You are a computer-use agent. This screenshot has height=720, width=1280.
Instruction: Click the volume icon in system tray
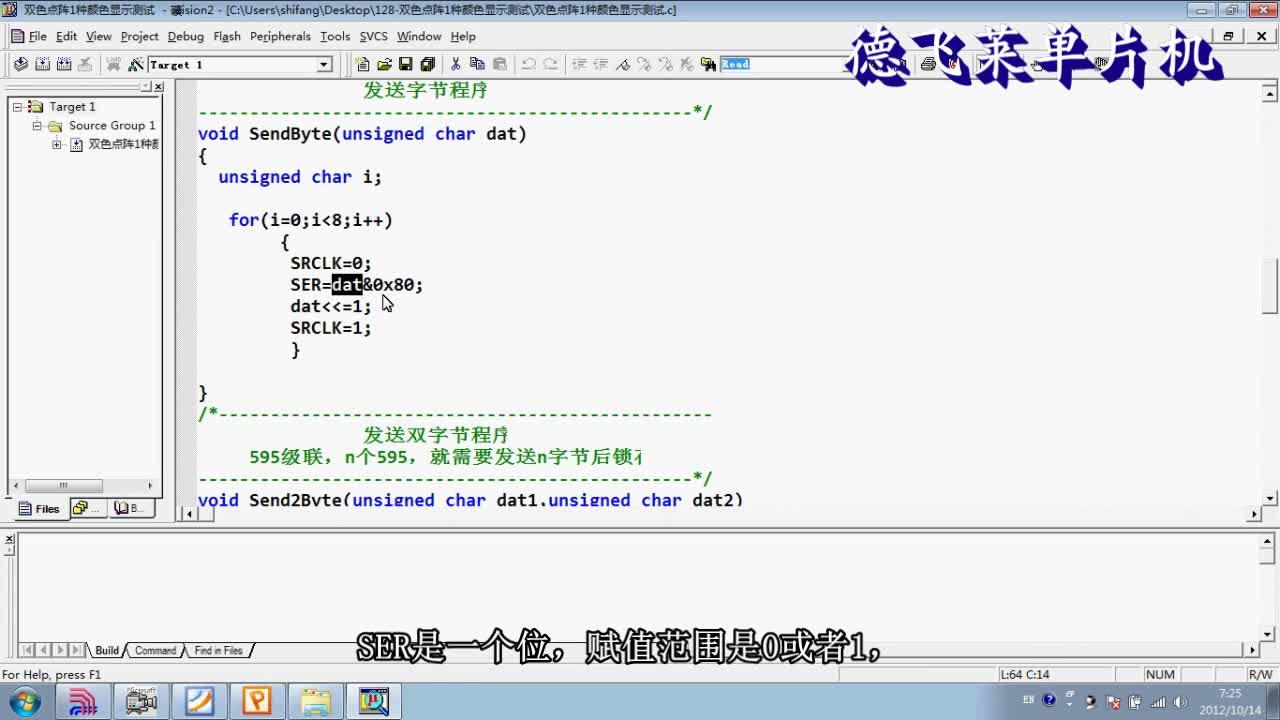click(x=1179, y=701)
